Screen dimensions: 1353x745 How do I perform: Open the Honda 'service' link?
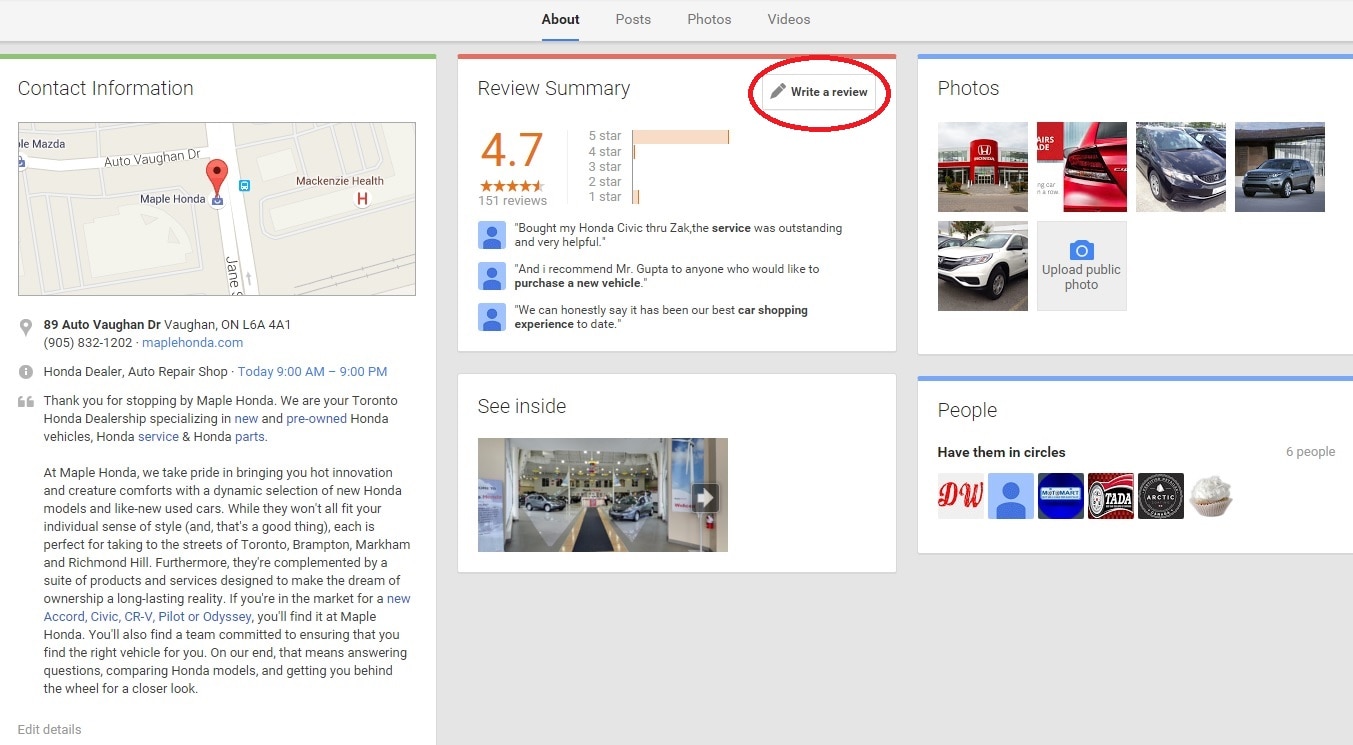pos(158,436)
